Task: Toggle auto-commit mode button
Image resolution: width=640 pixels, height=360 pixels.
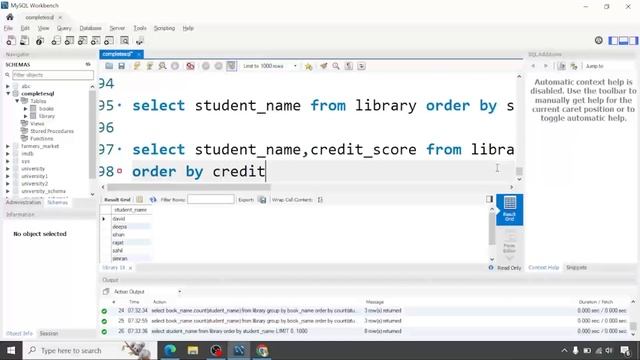Action: (231, 66)
